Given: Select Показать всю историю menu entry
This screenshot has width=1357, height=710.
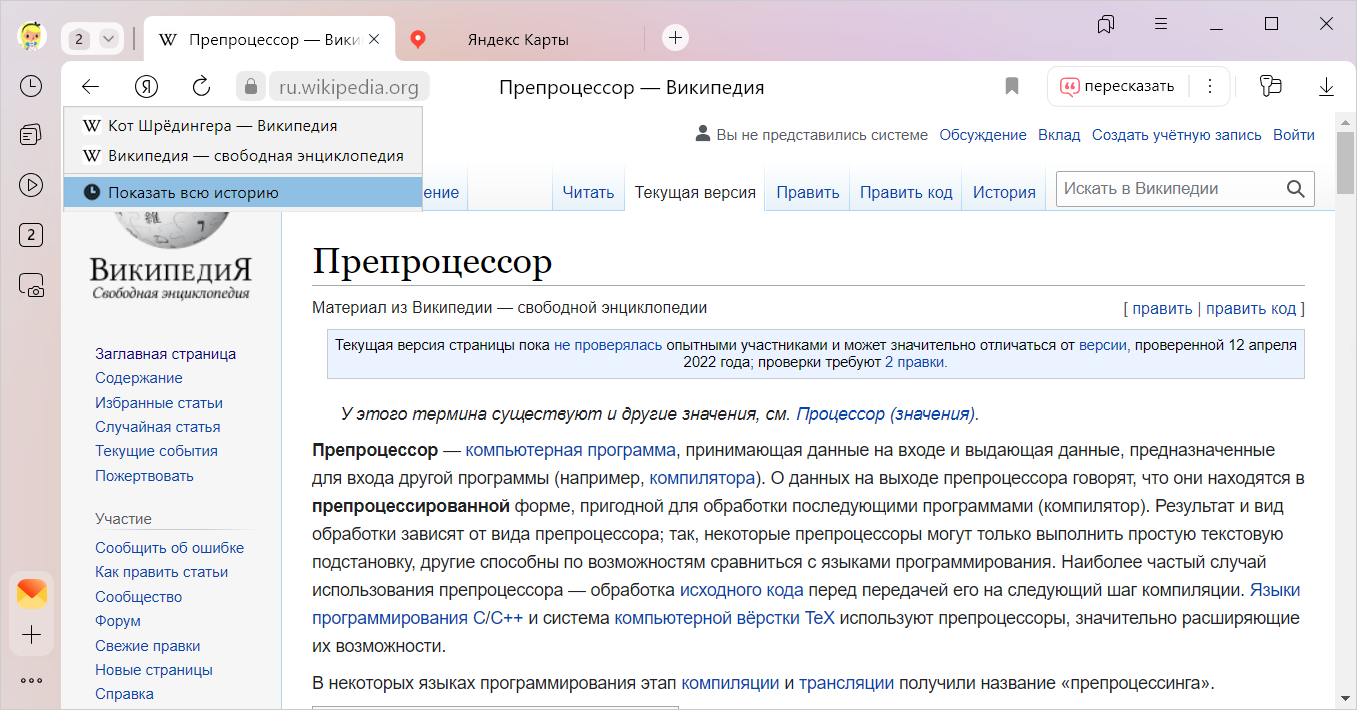Looking at the screenshot, I should click(193, 193).
